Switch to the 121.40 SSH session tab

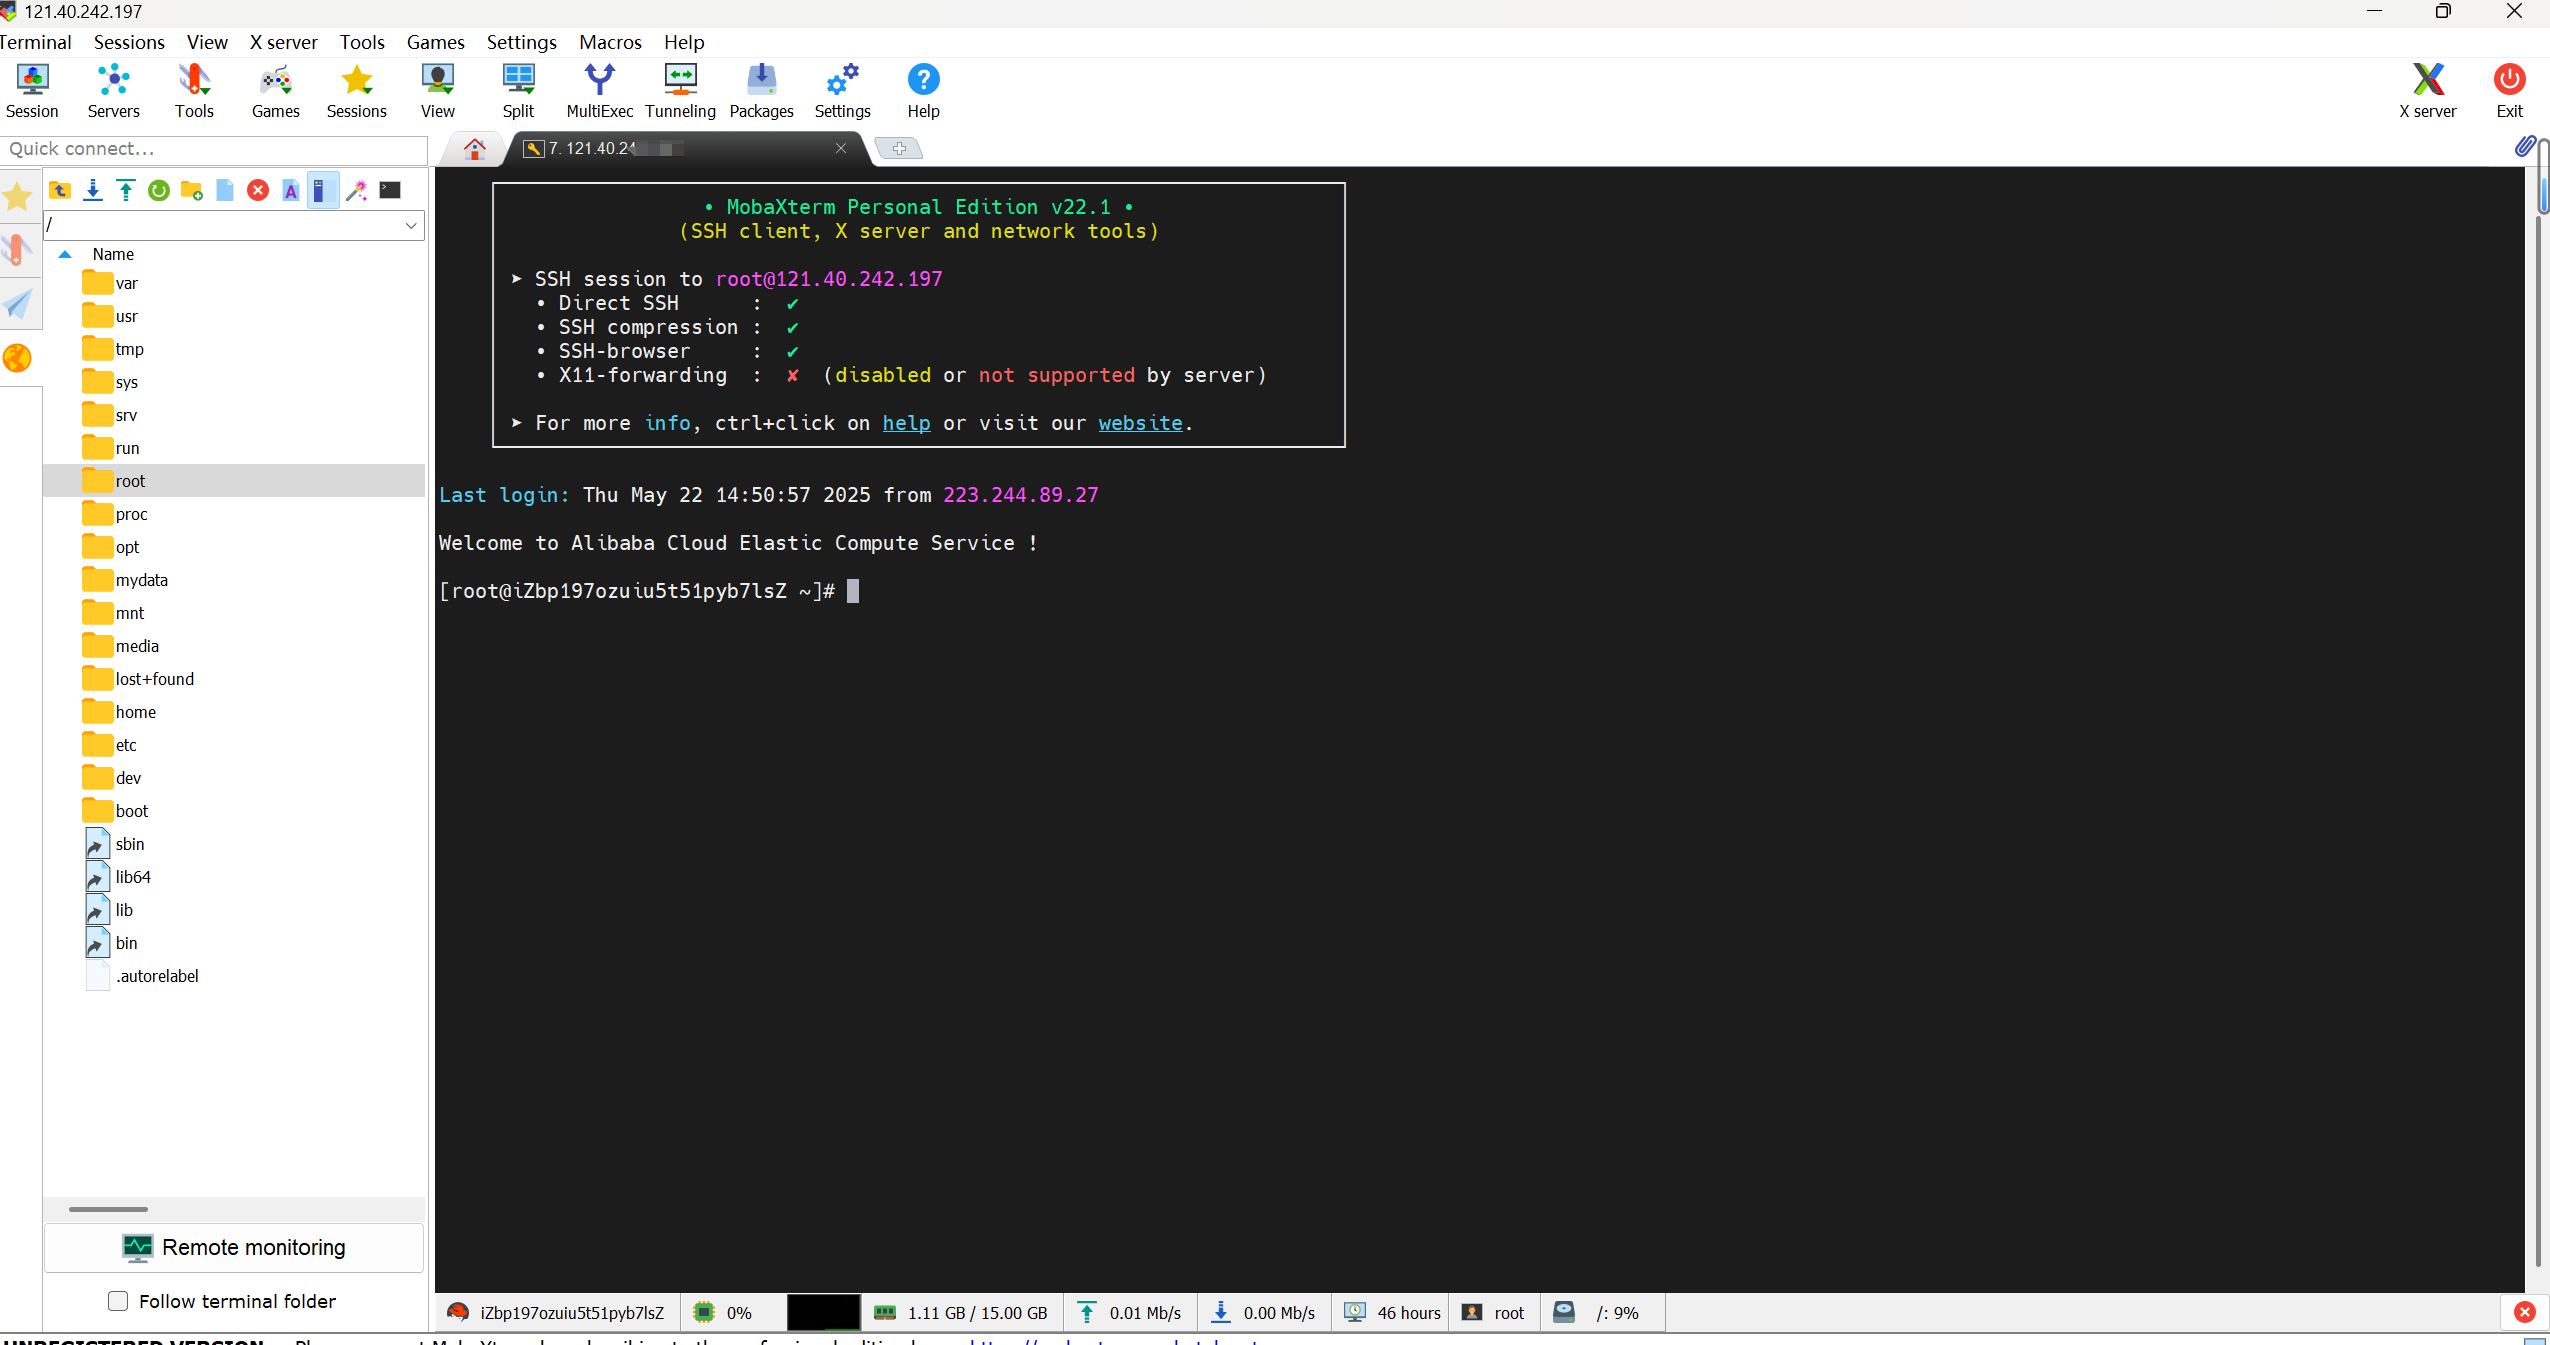[x=680, y=148]
